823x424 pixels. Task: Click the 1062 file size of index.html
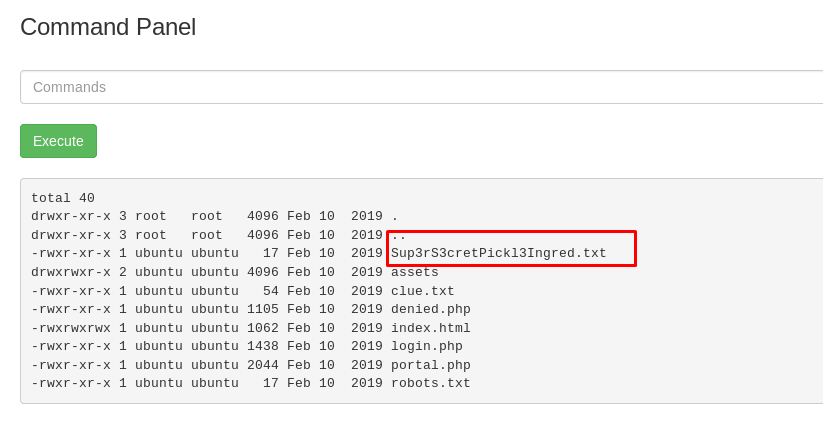click(x=263, y=328)
